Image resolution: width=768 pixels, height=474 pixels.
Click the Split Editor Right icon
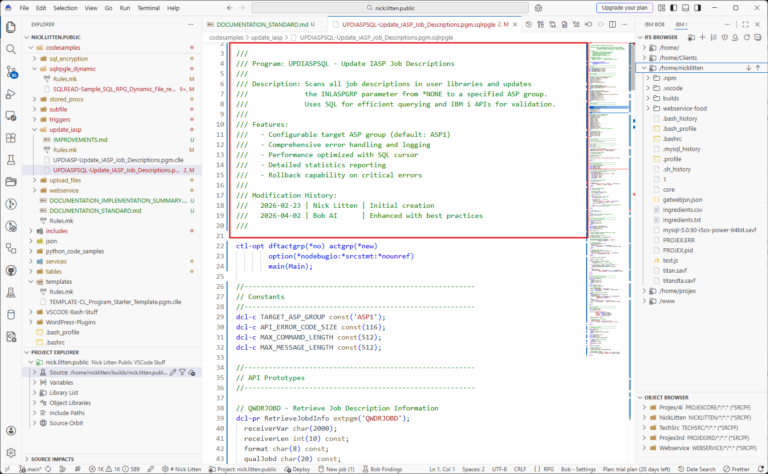[612, 24]
